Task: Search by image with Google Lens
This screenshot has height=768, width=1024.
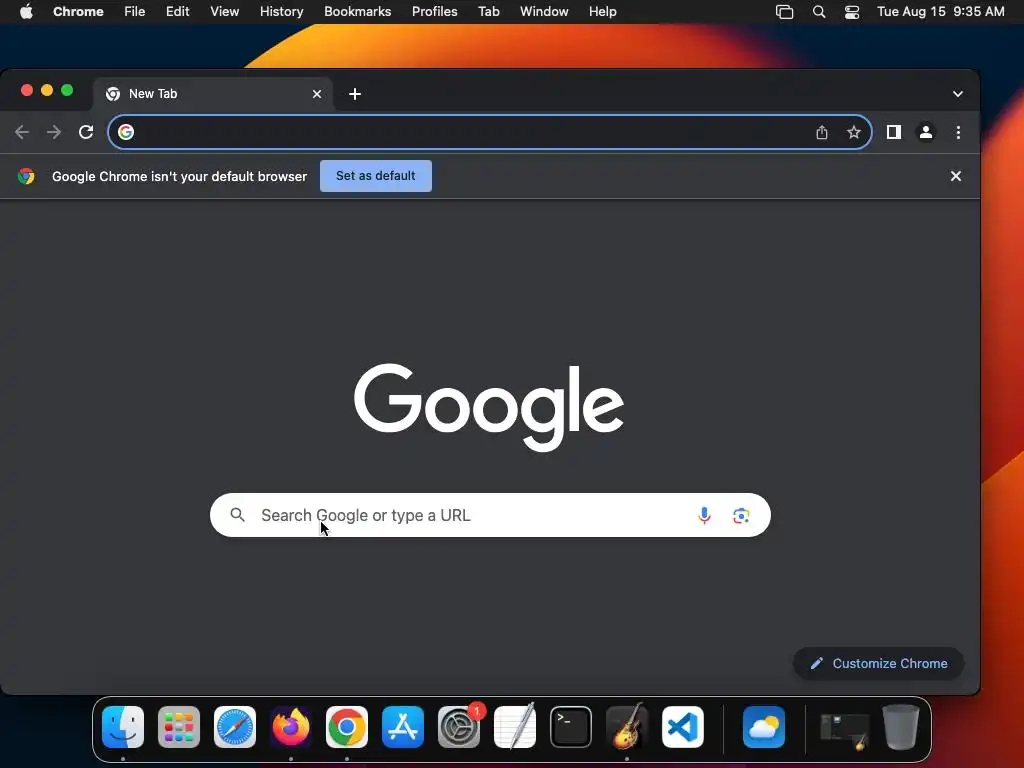Action: [x=741, y=515]
